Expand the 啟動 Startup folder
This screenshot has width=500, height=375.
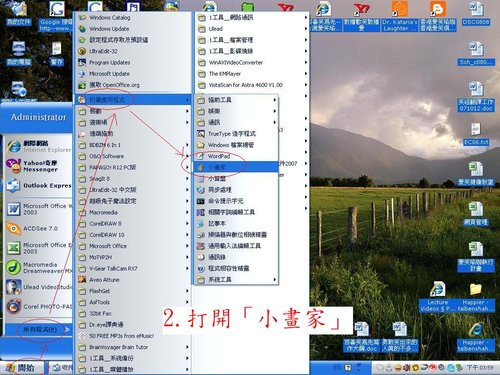coord(133,111)
